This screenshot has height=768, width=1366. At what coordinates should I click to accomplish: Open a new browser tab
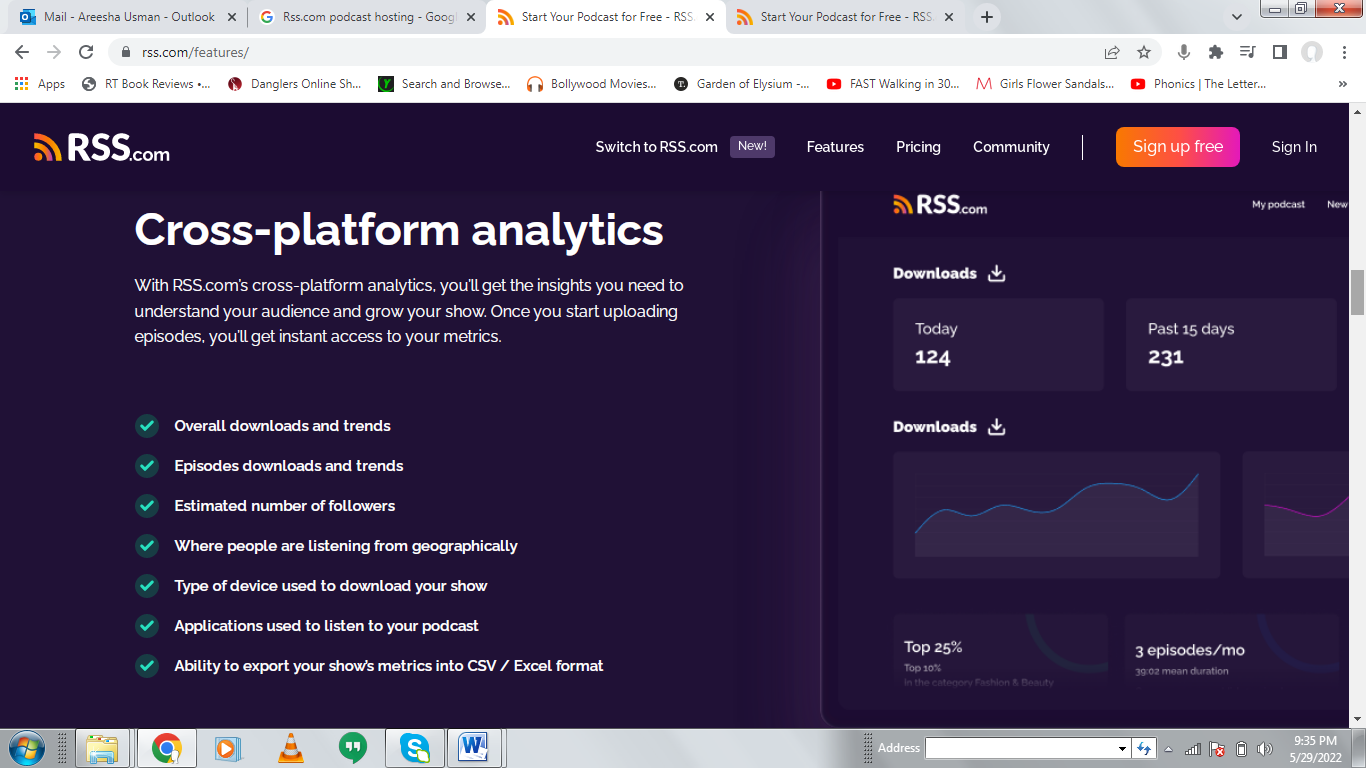tap(986, 17)
